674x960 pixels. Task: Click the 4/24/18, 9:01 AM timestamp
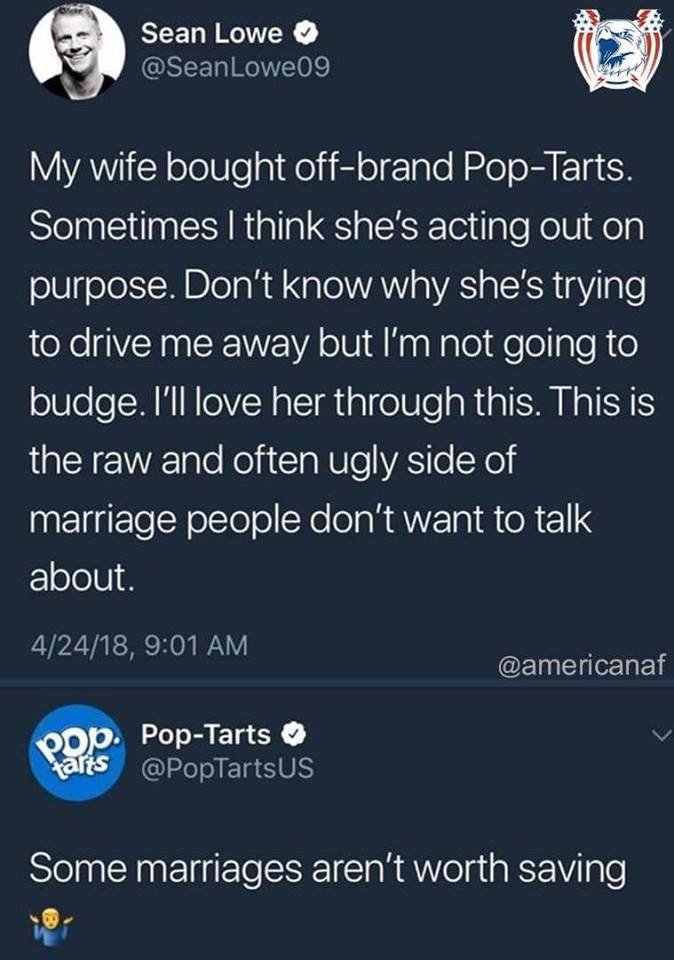click(139, 645)
